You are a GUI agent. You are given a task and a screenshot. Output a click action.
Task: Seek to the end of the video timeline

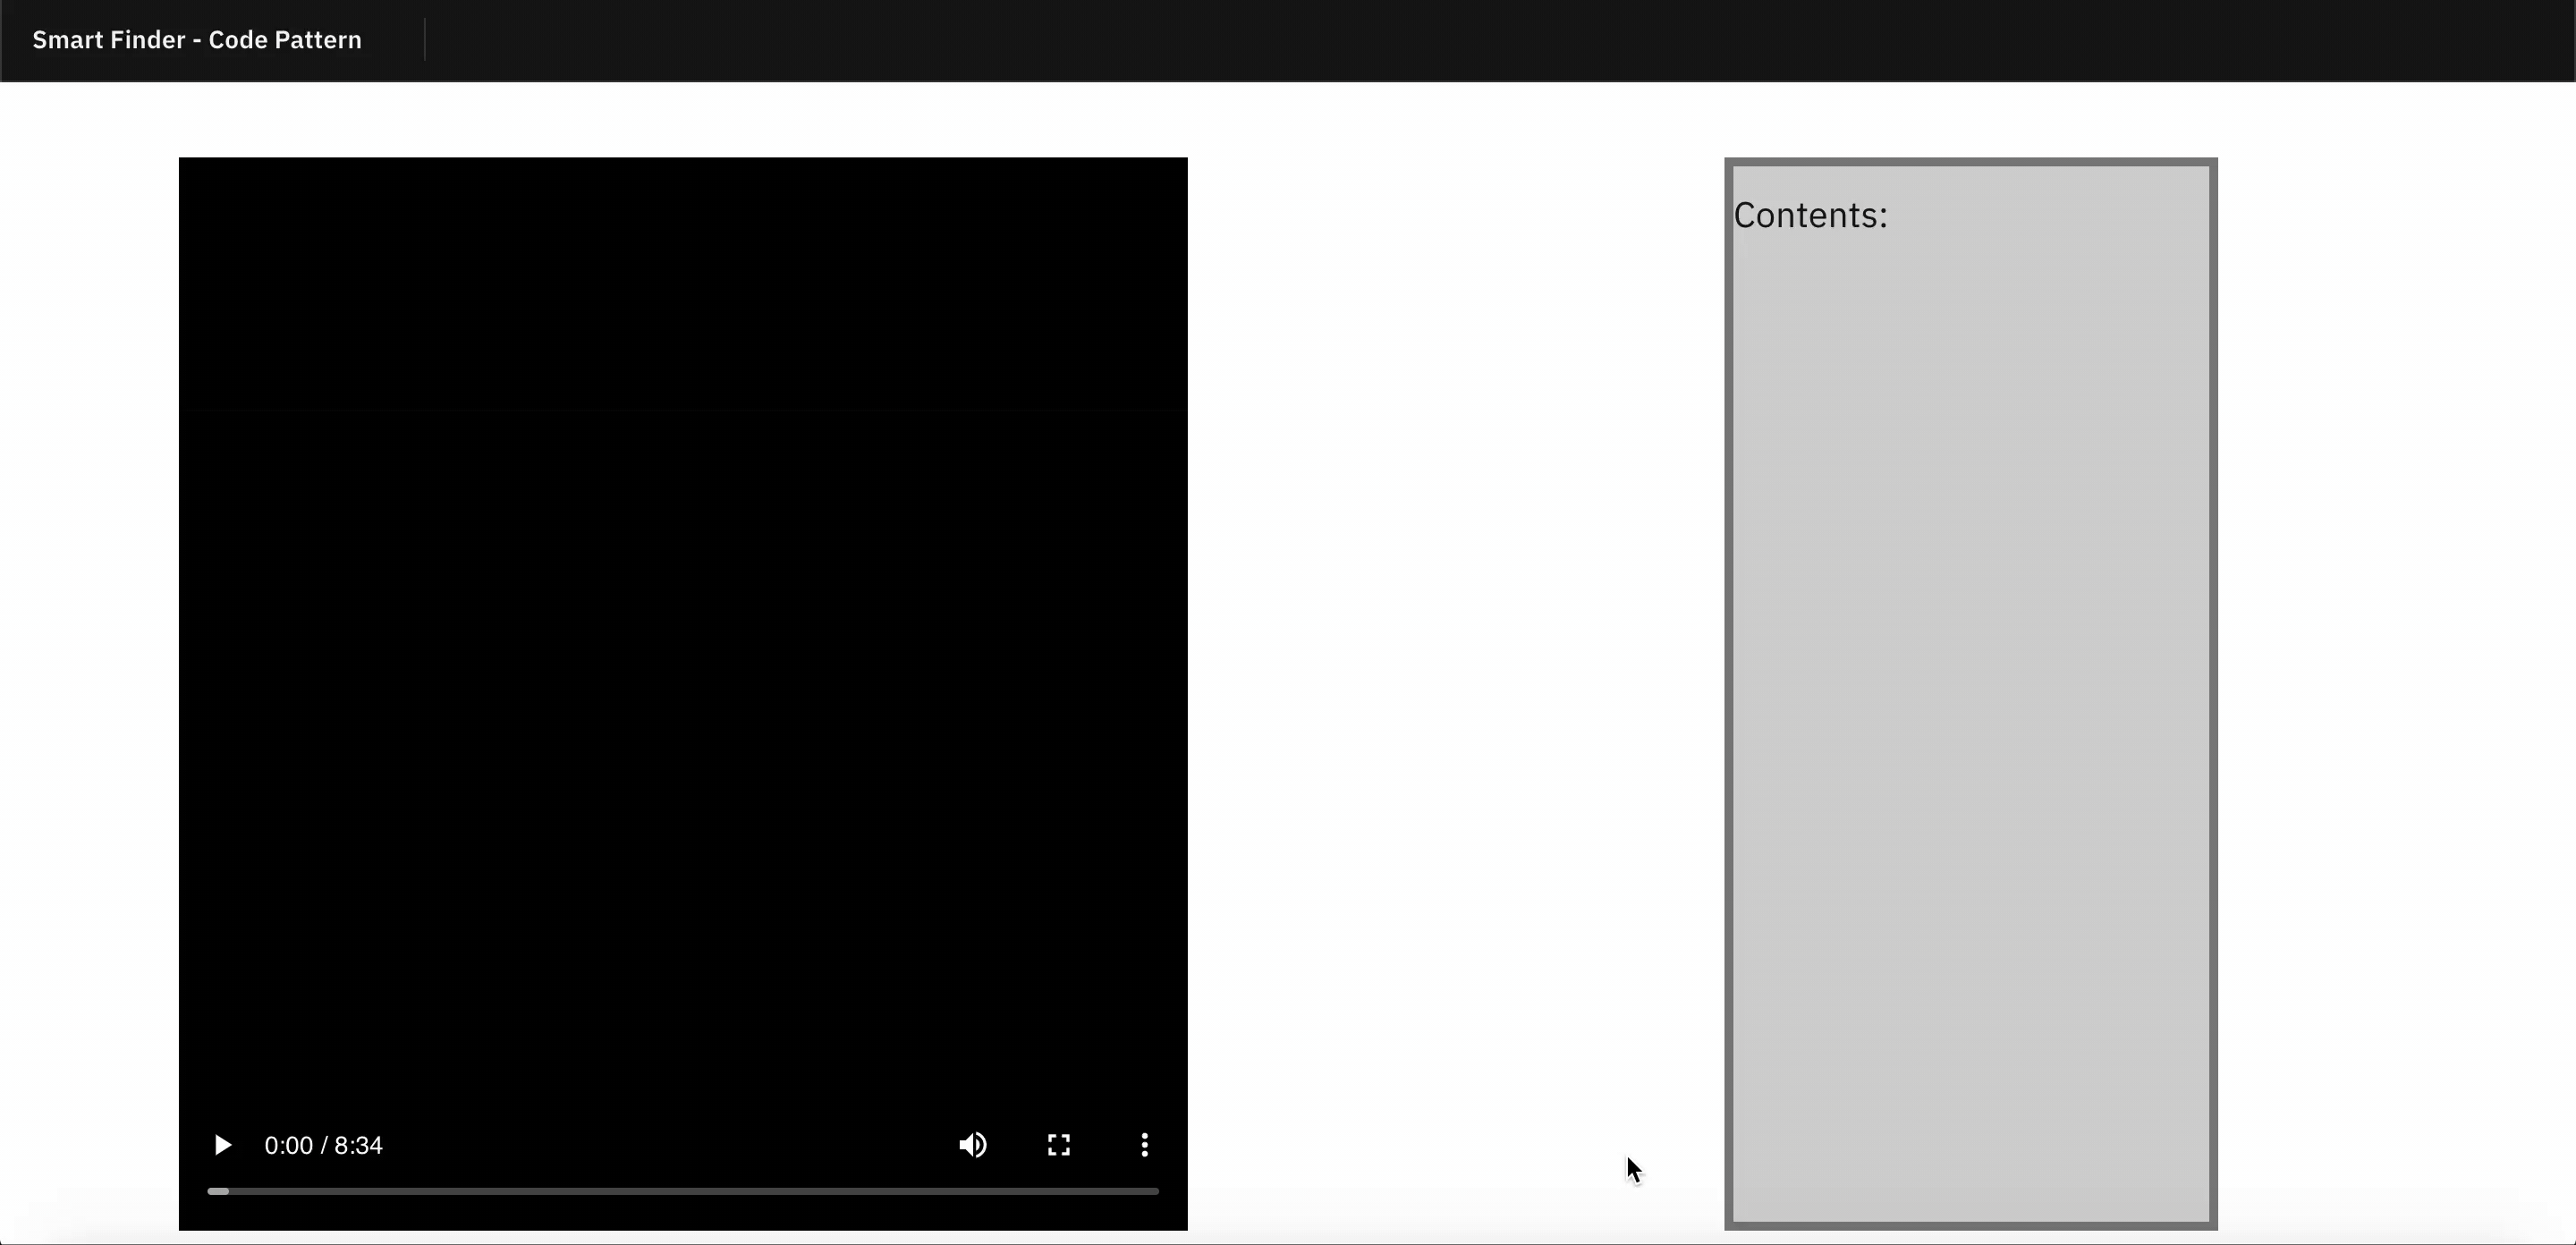coord(1157,1191)
